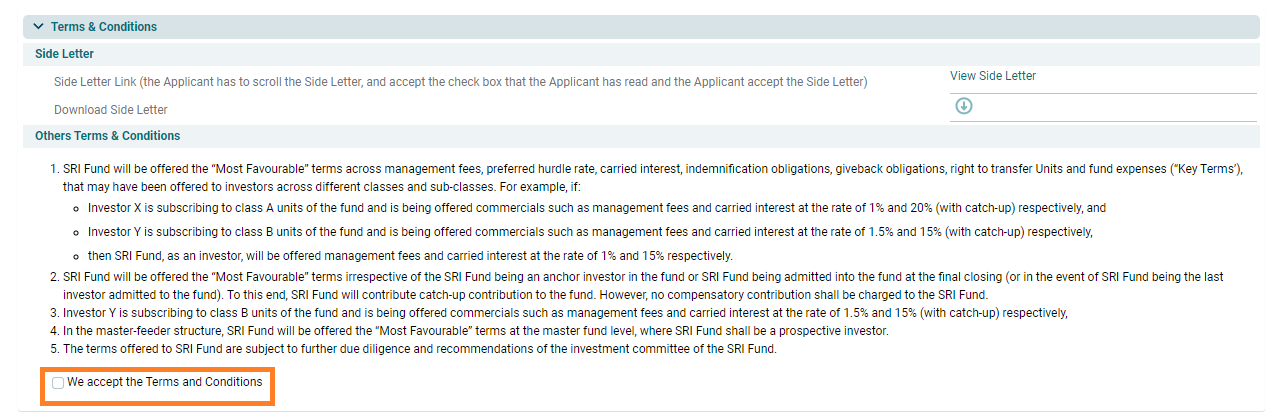Click the download Side Letter arrow icon
1287x412 pixels.
(x=964, y=106)
